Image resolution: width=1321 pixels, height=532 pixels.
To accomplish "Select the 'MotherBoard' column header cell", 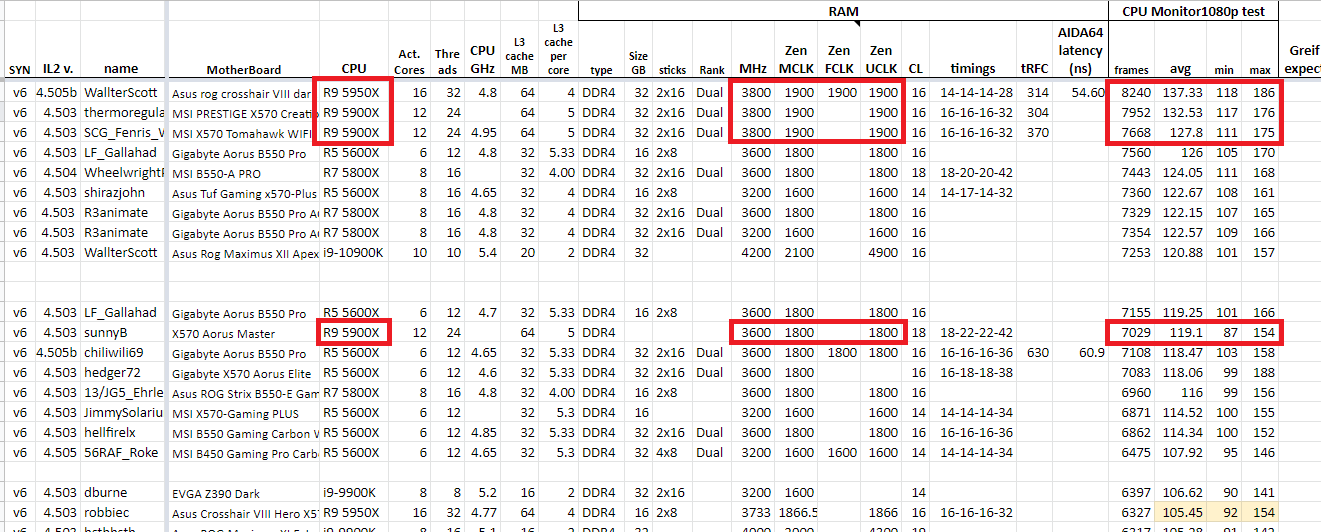I will (243, 70).
